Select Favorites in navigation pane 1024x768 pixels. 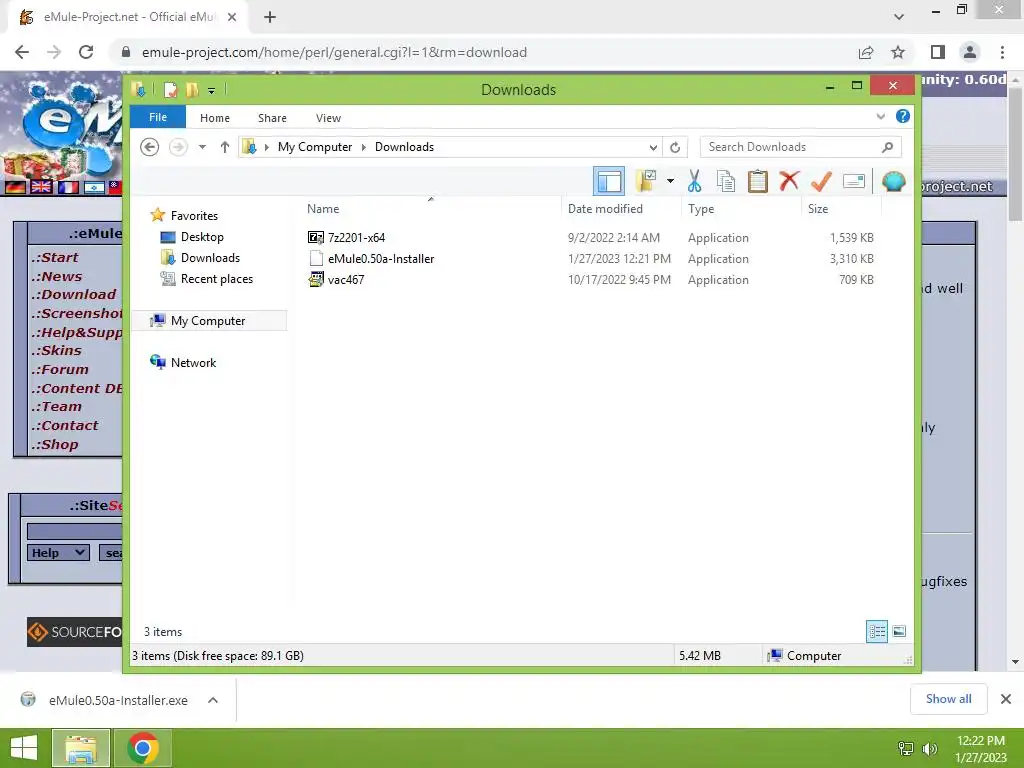click(x=194, y=216)
